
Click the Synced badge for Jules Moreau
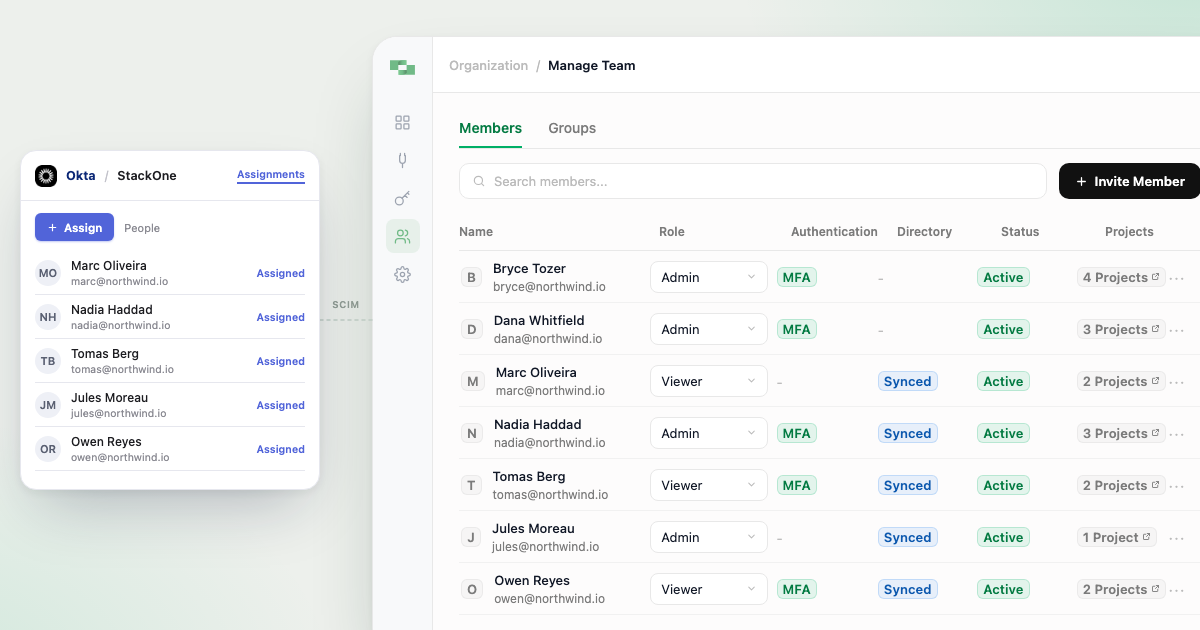908,538
